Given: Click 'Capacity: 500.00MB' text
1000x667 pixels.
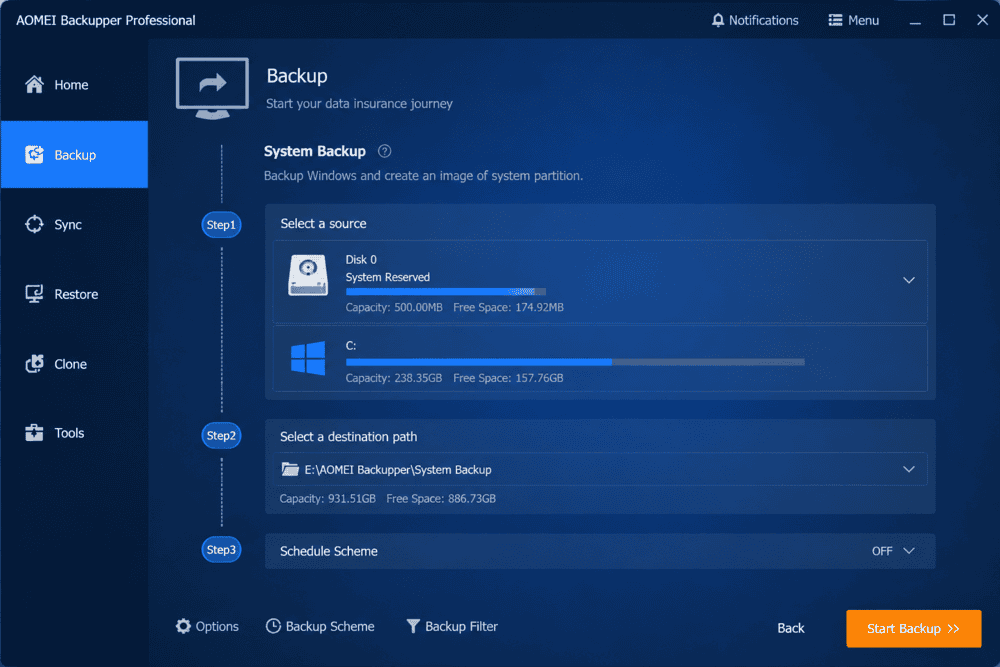Looking at the screenshot, I should 394,307.
